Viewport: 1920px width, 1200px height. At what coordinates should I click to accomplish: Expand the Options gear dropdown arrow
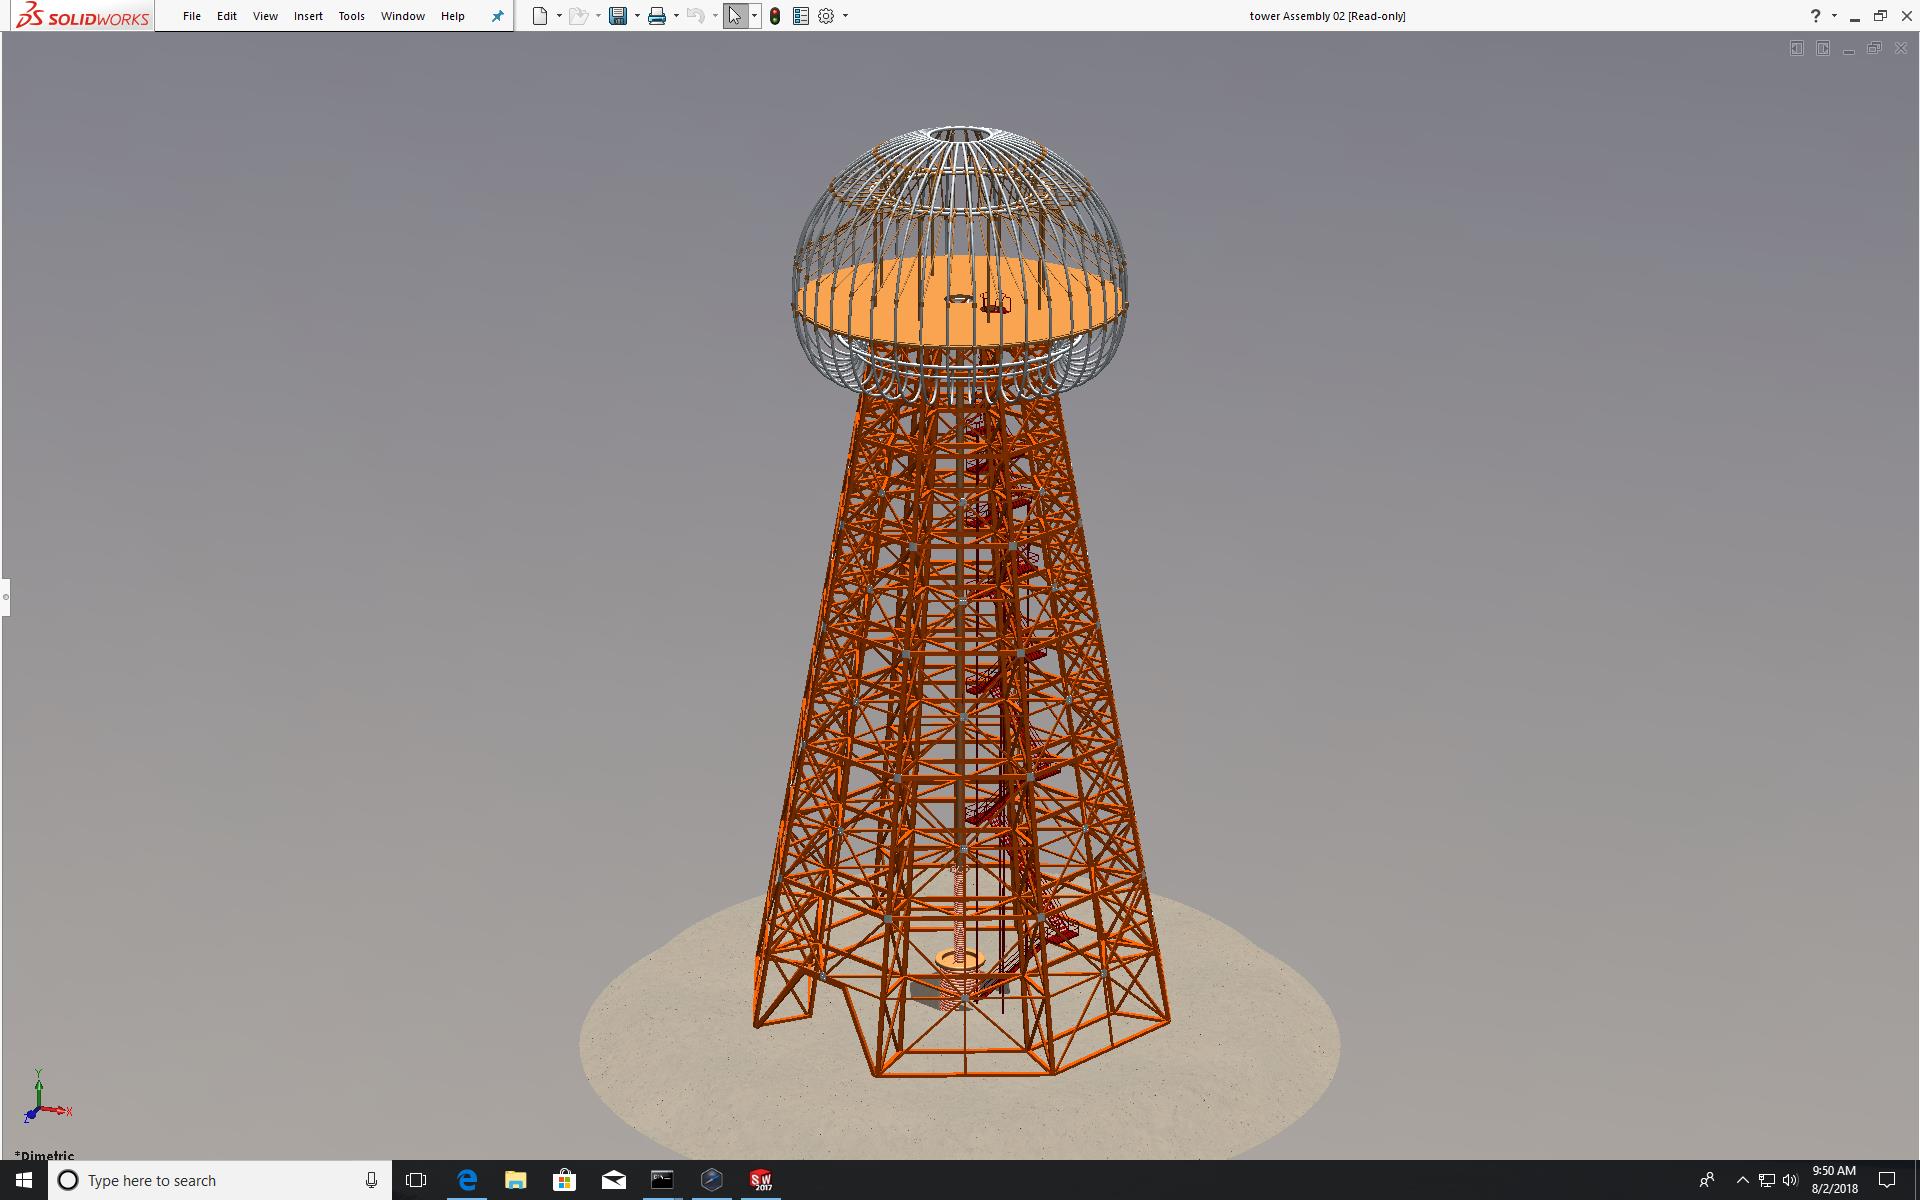pos(845,16)
